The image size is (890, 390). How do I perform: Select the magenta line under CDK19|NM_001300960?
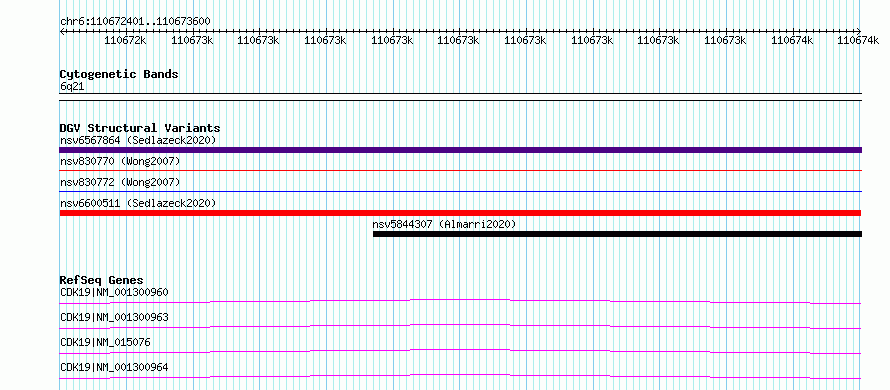(460, 301)
